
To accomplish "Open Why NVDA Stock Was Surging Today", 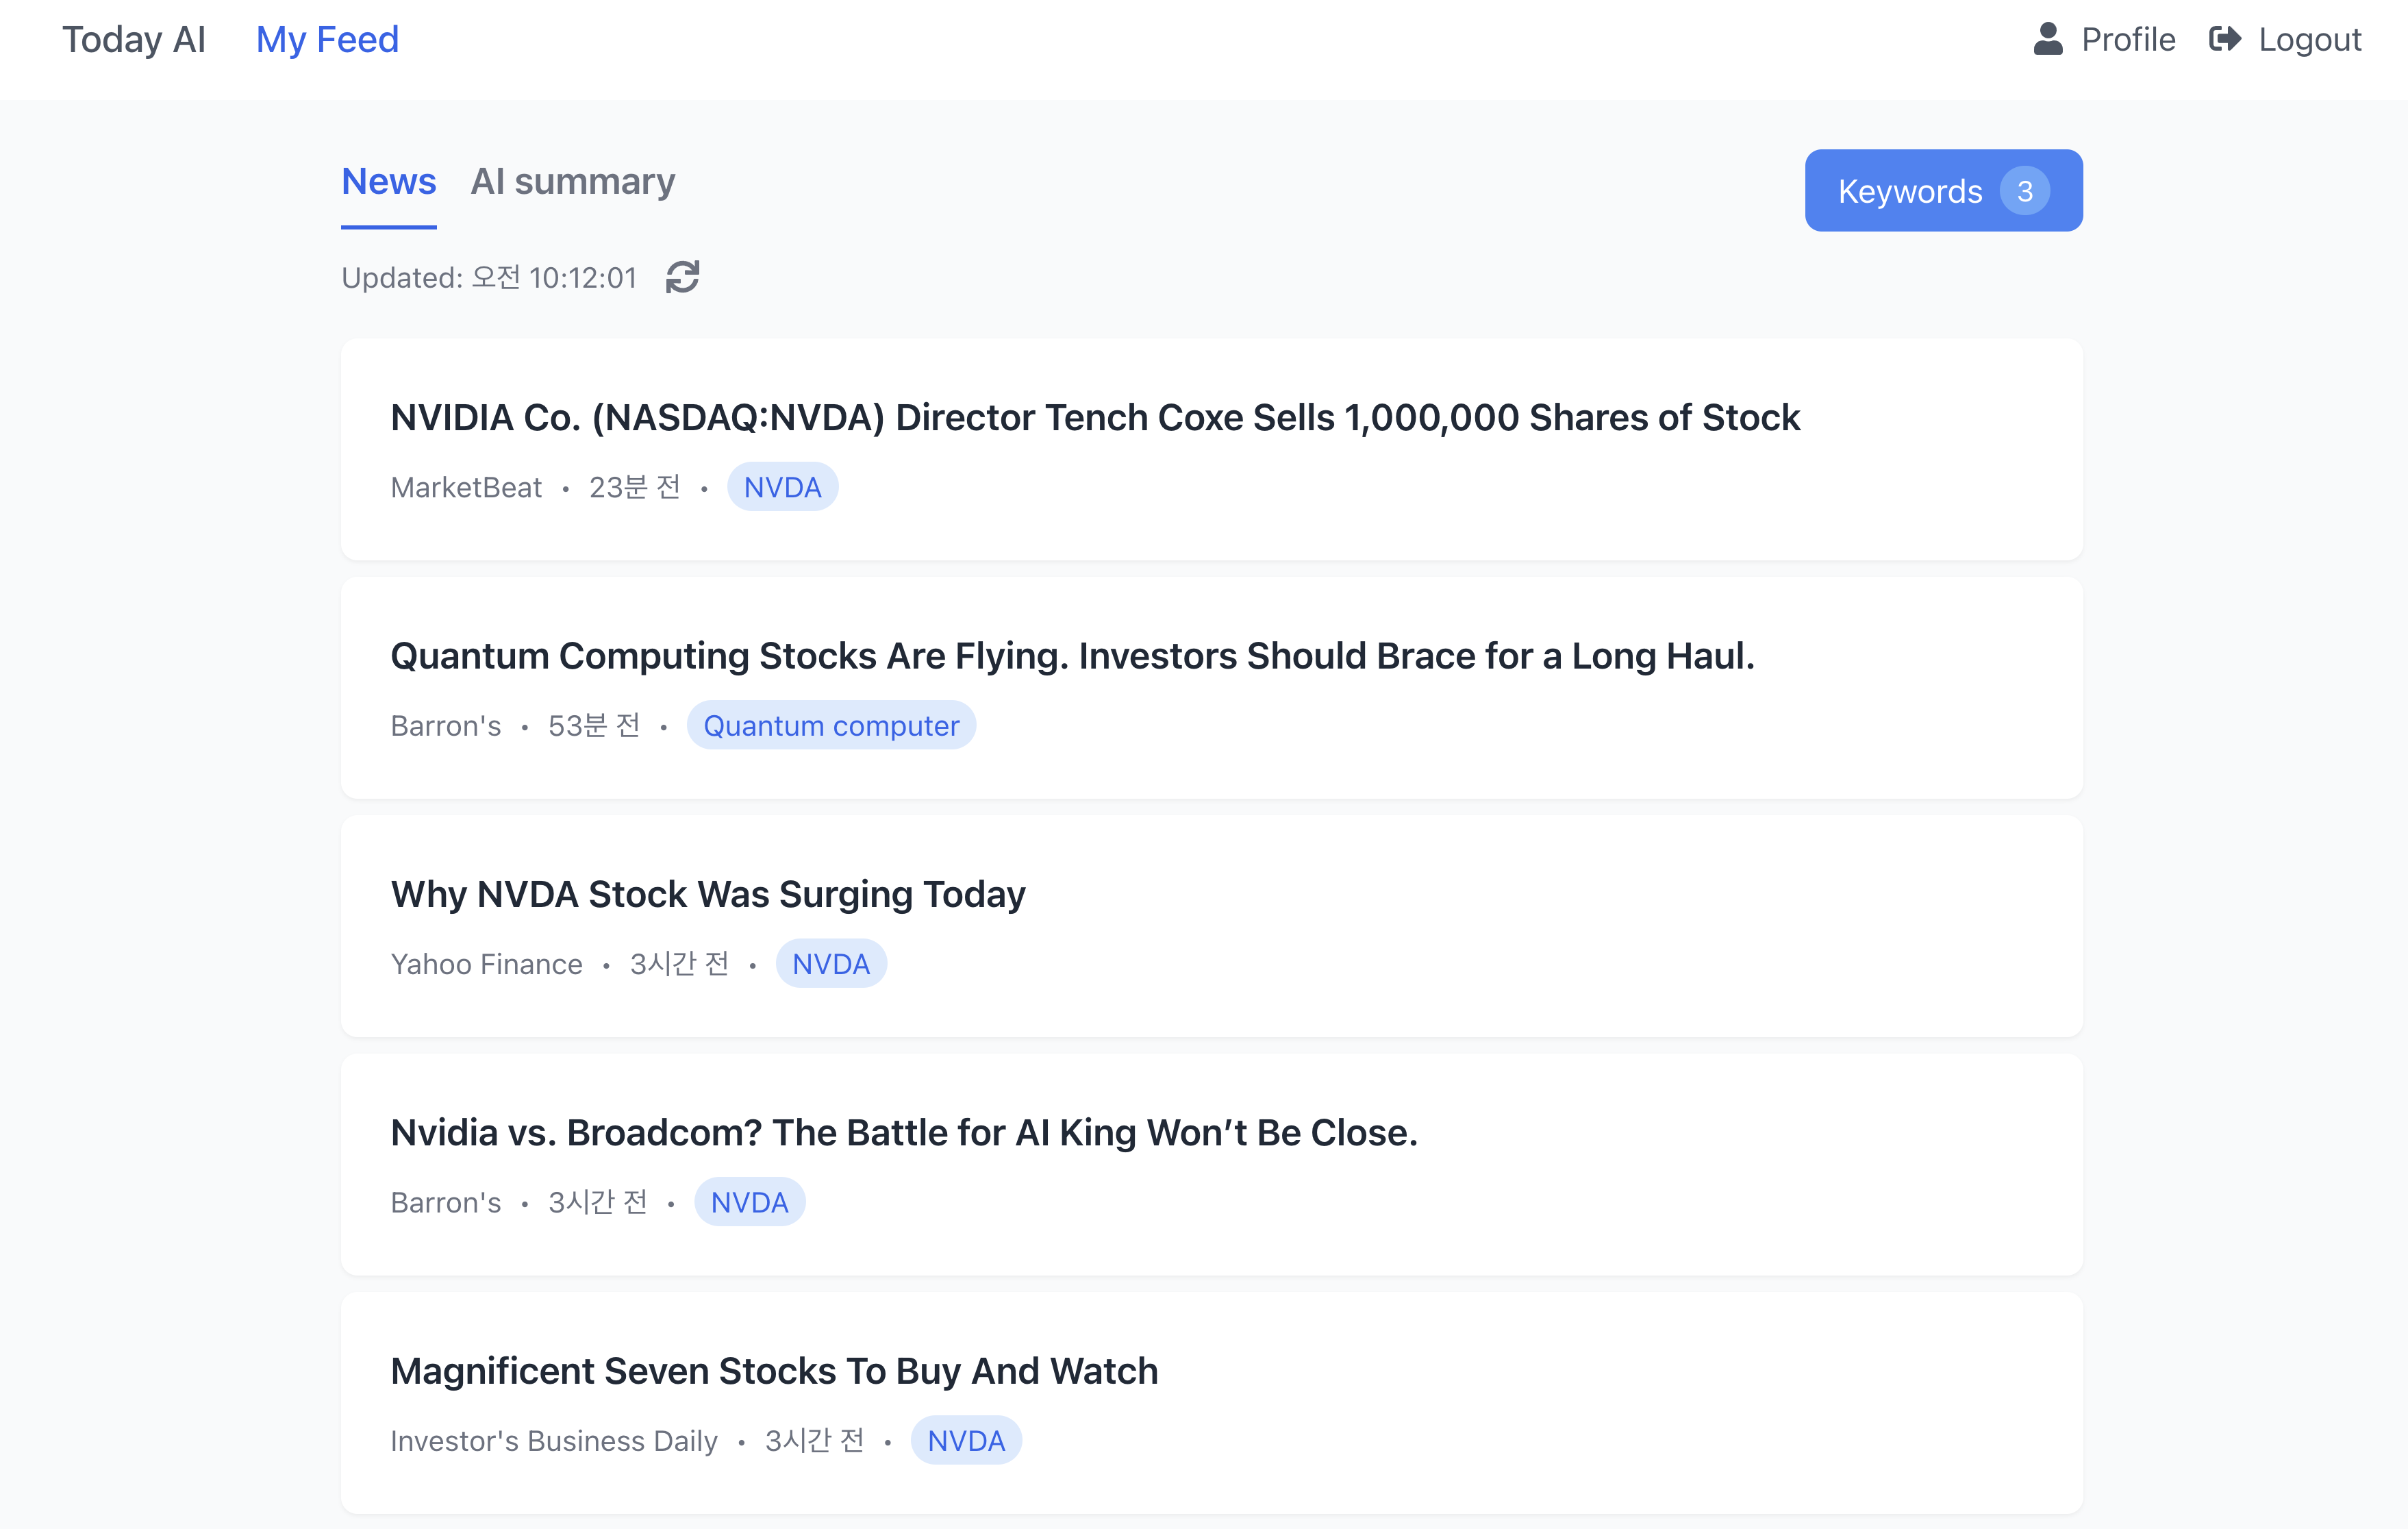I will click(708, 894).
